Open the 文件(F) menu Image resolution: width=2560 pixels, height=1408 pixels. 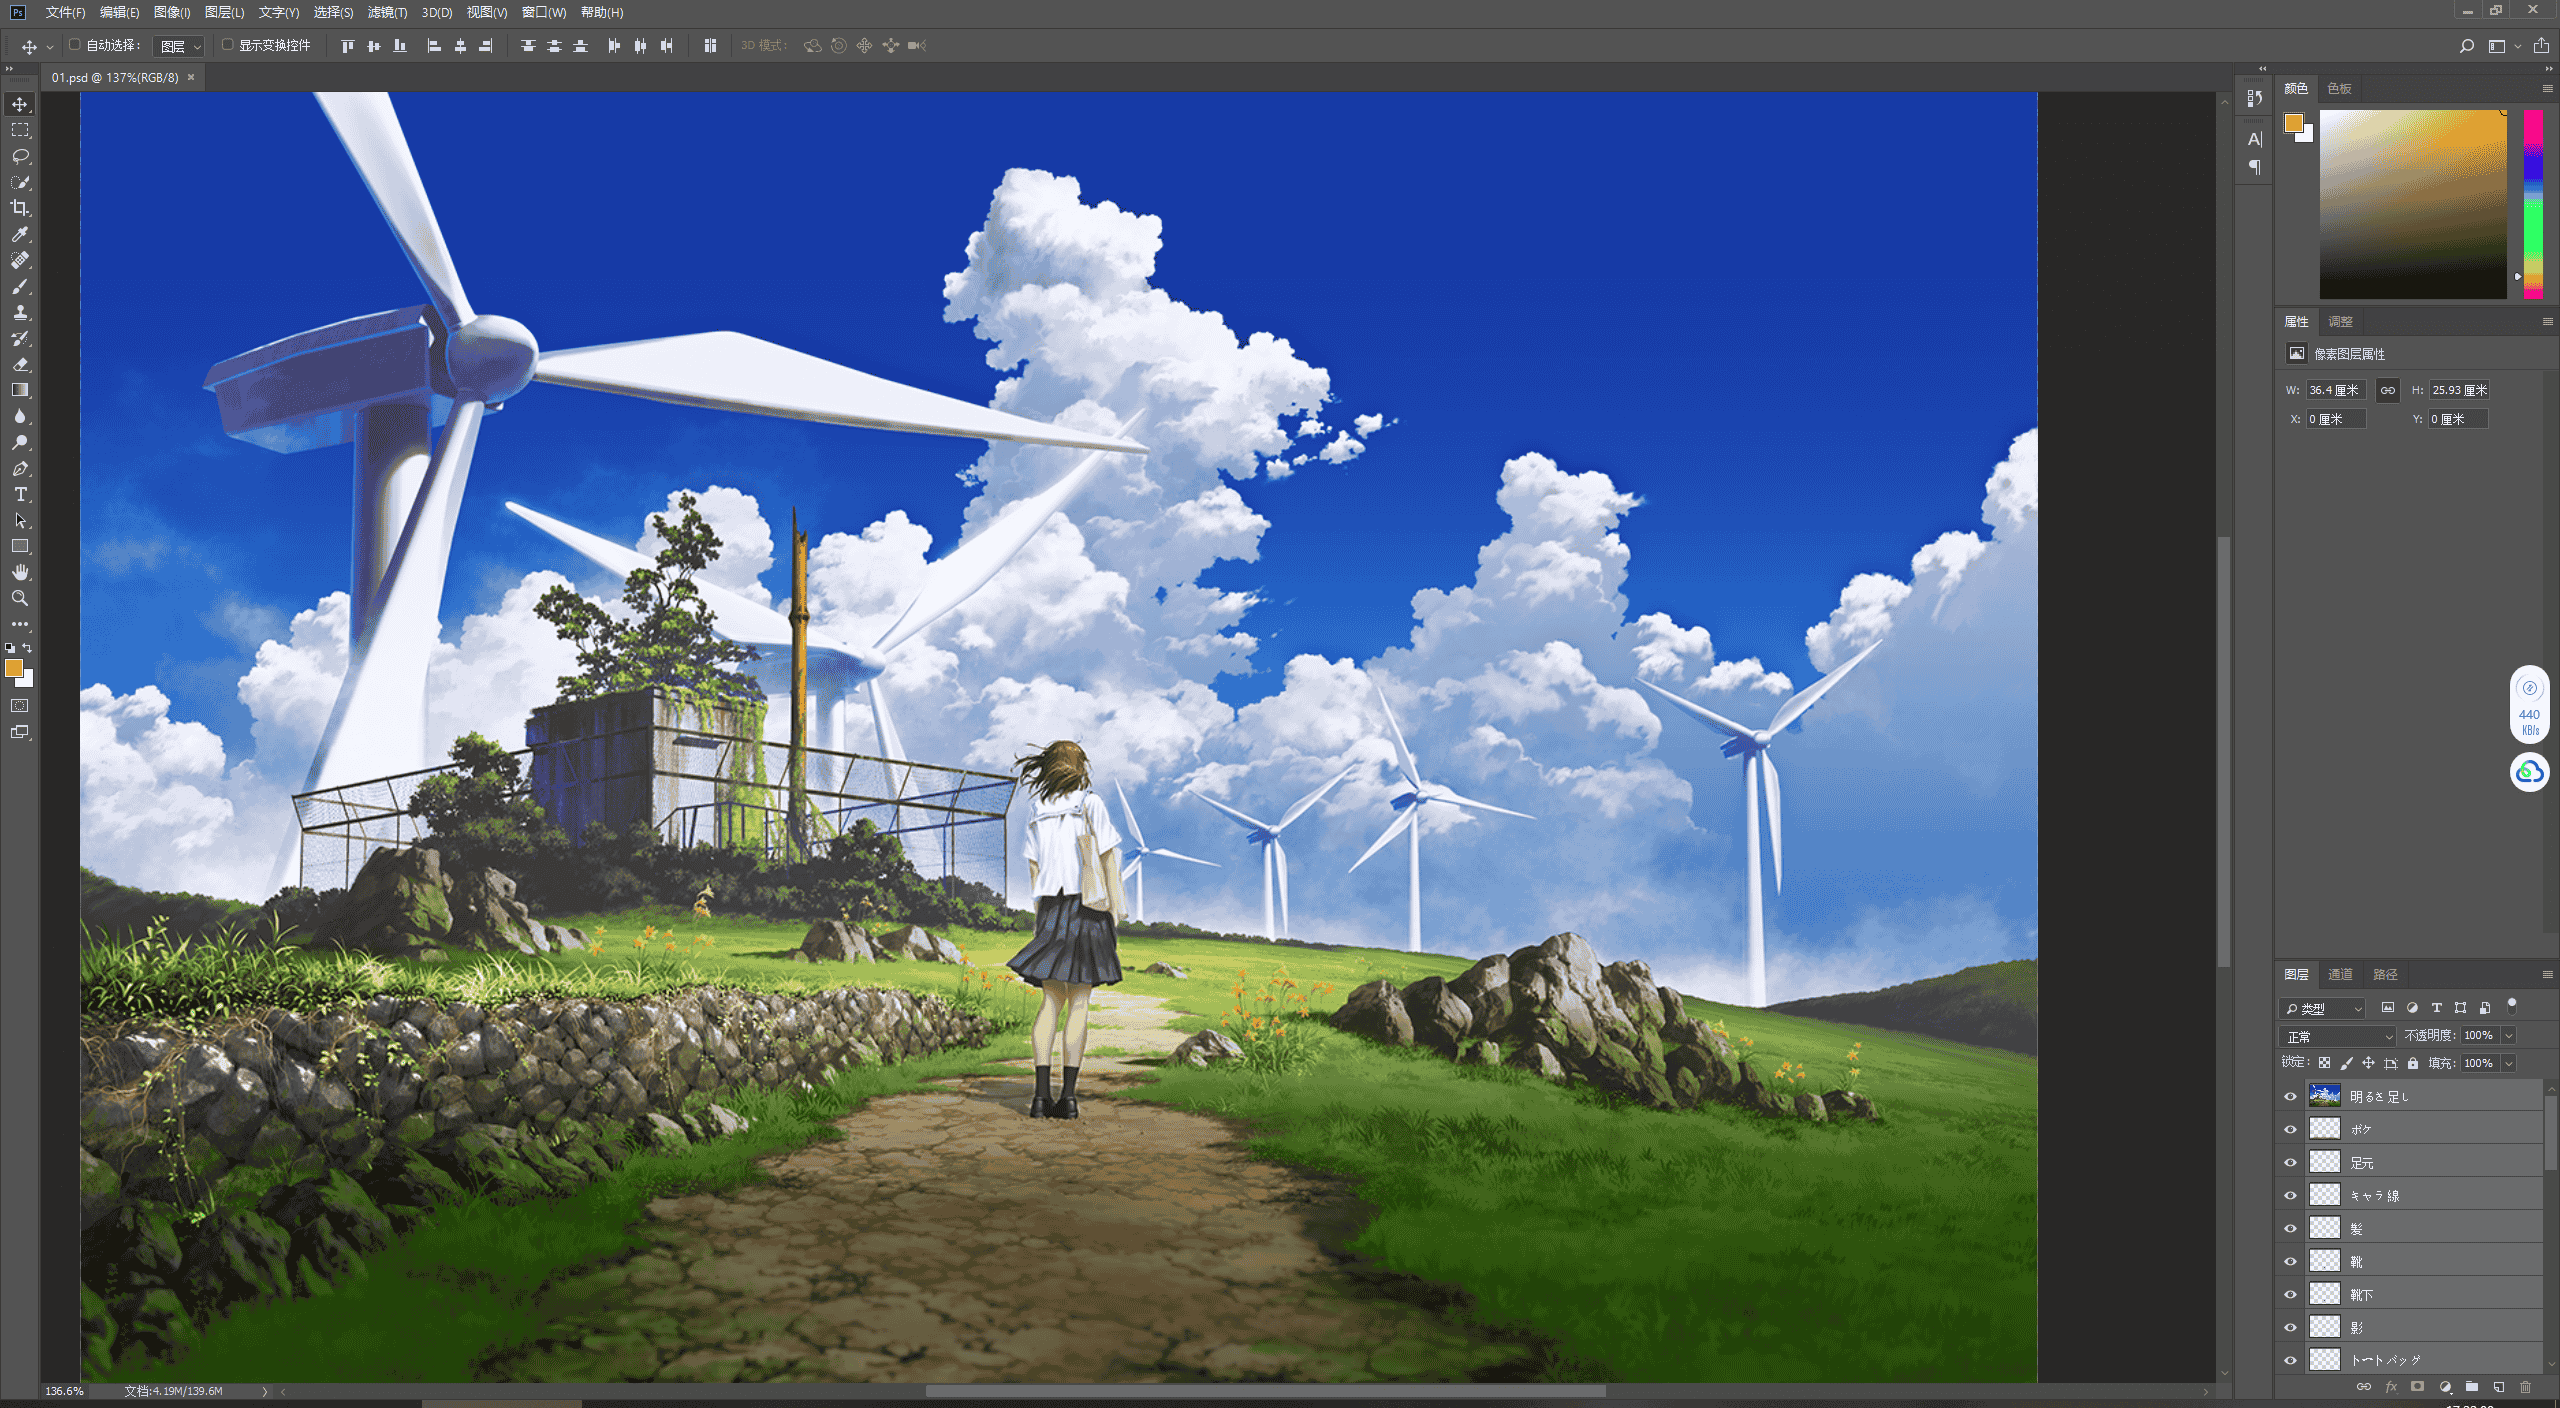65,12
